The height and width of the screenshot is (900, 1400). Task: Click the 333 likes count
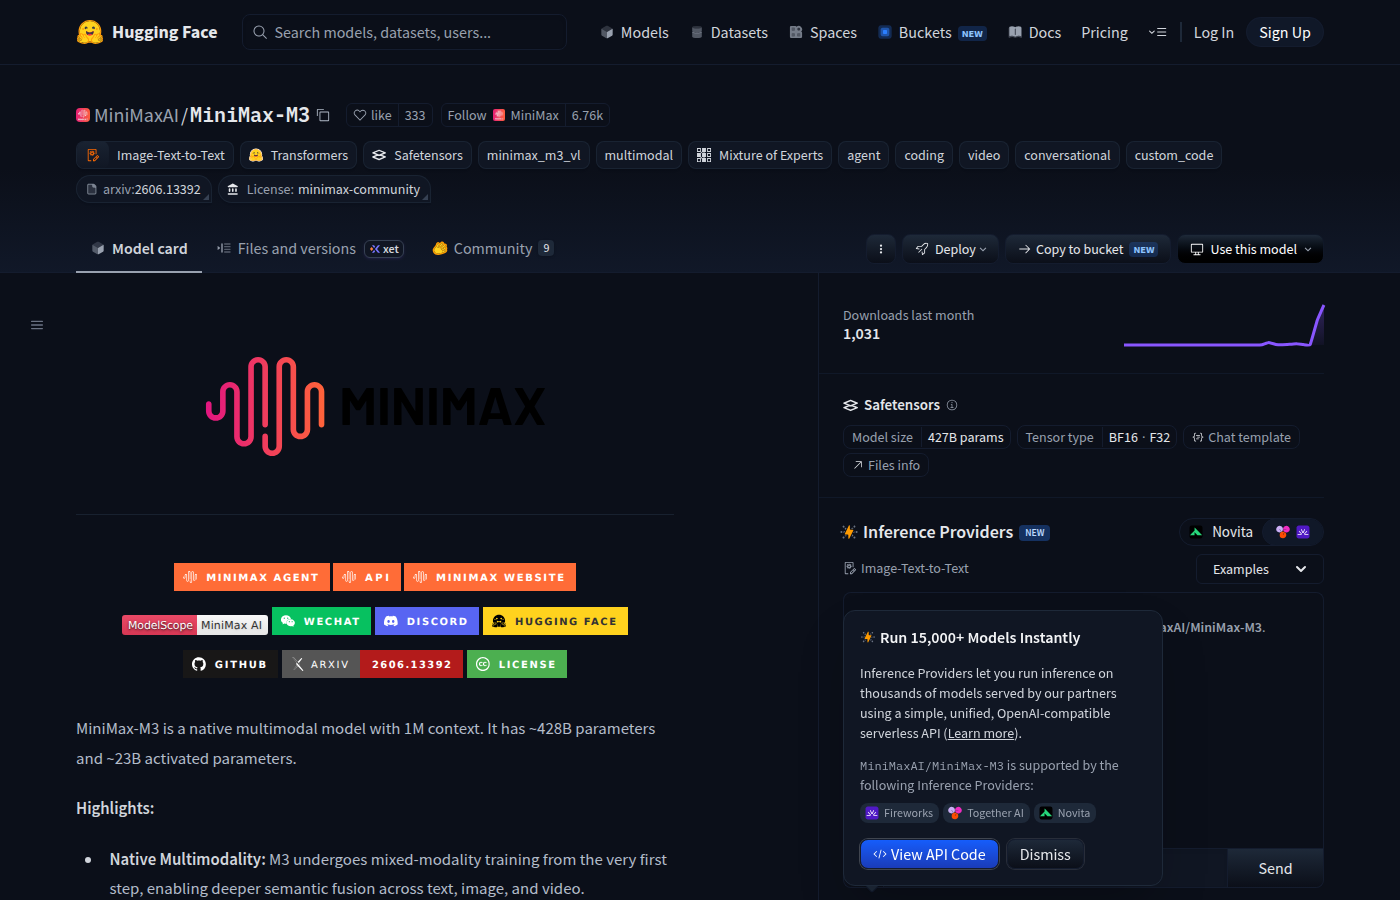point(415,115)
